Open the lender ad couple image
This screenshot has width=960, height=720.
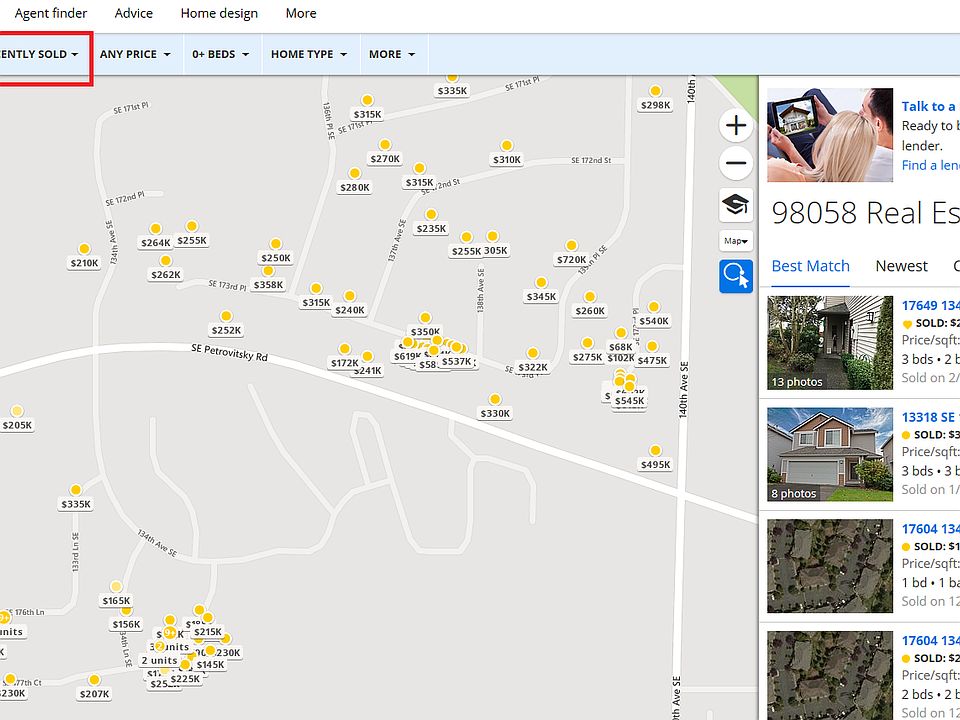[830, 135]
